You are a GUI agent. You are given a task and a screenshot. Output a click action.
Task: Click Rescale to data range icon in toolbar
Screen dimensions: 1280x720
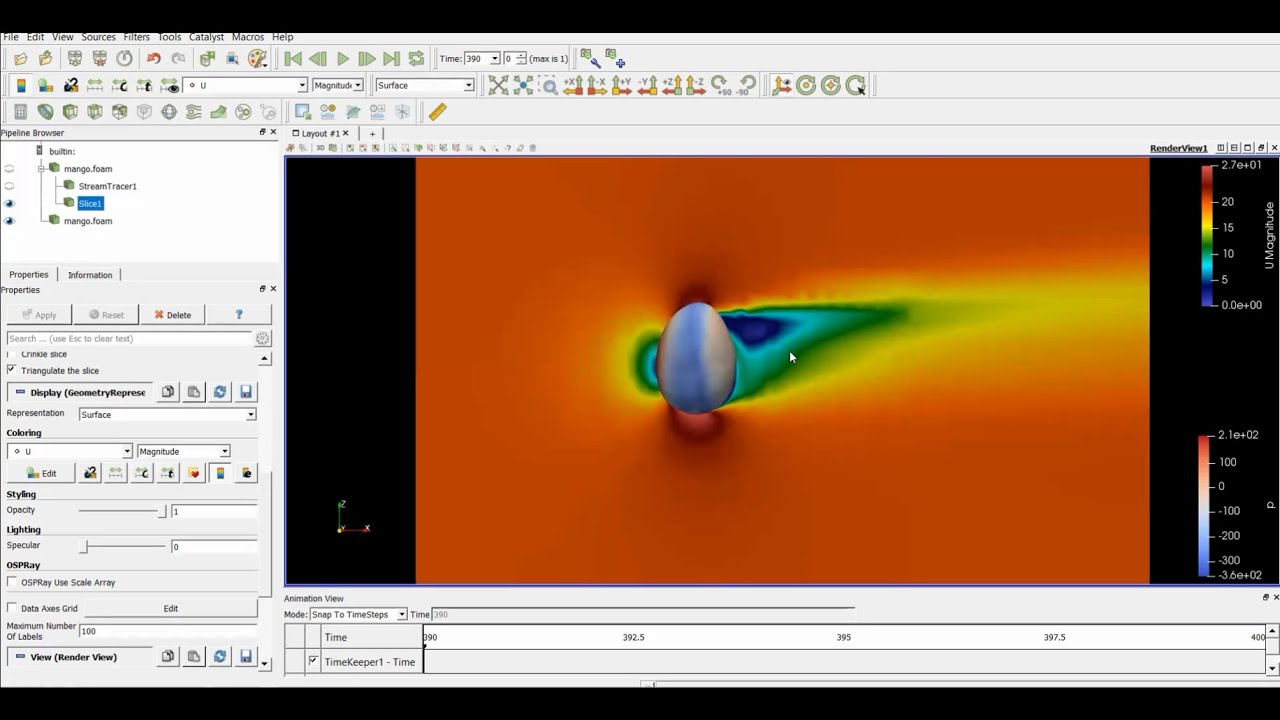click(95, 86)
